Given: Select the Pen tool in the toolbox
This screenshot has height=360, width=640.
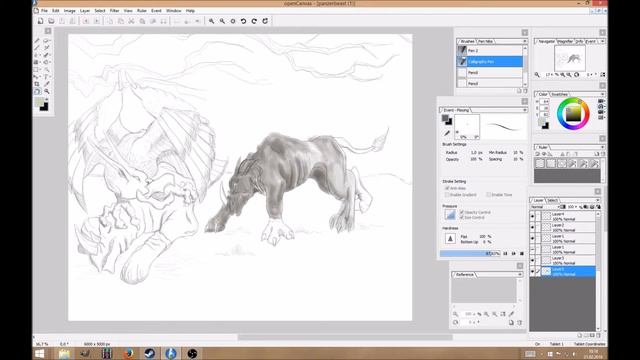Looking at the screenshot, I should pyautogui.click(x=37, y=40).
